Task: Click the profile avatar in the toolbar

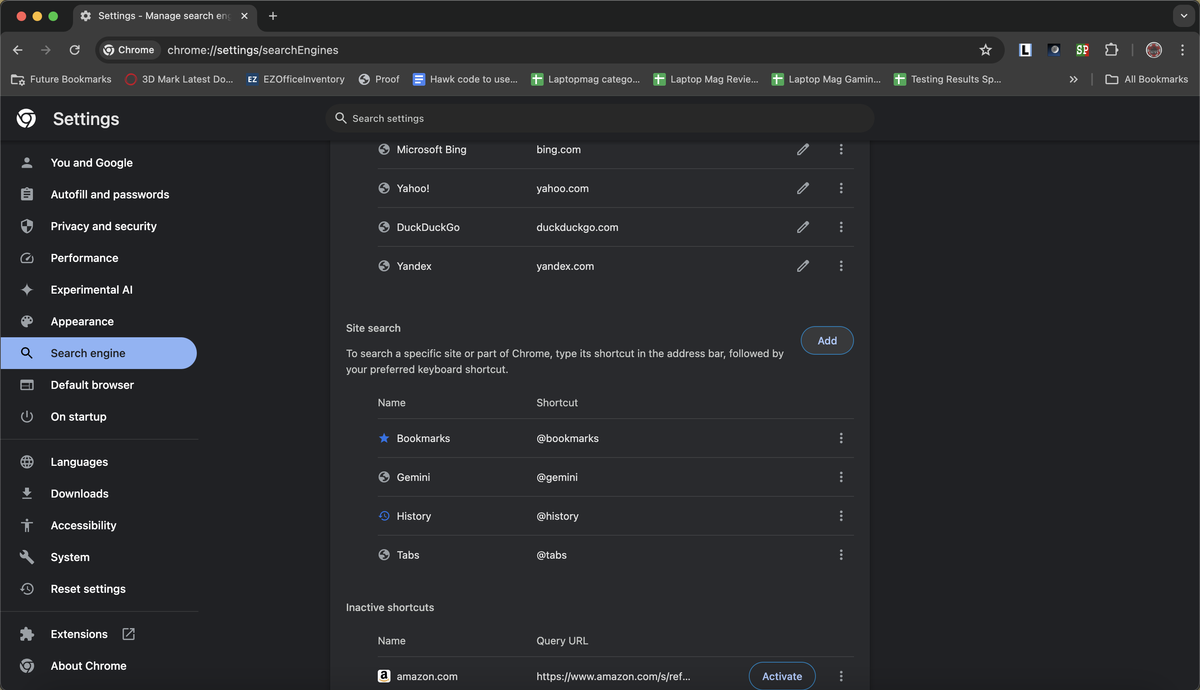Action: click(1154, 49)
